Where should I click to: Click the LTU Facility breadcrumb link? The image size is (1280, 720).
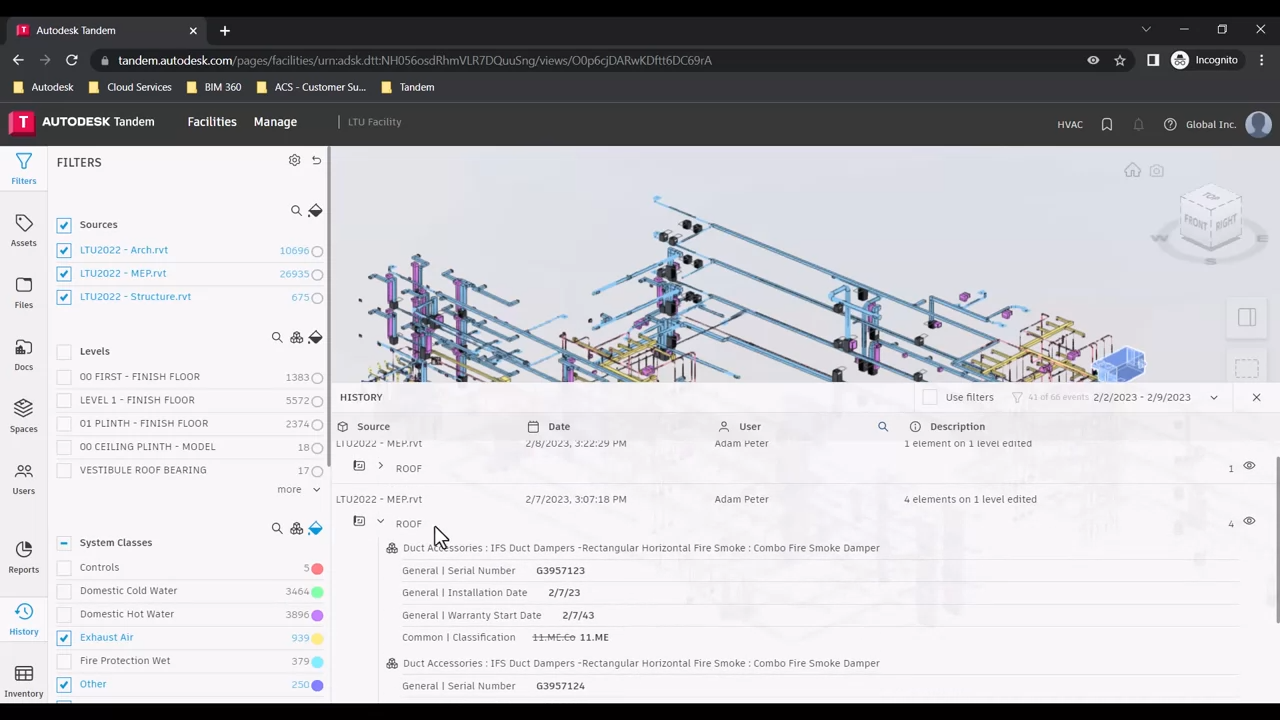[x=374, y=122]
